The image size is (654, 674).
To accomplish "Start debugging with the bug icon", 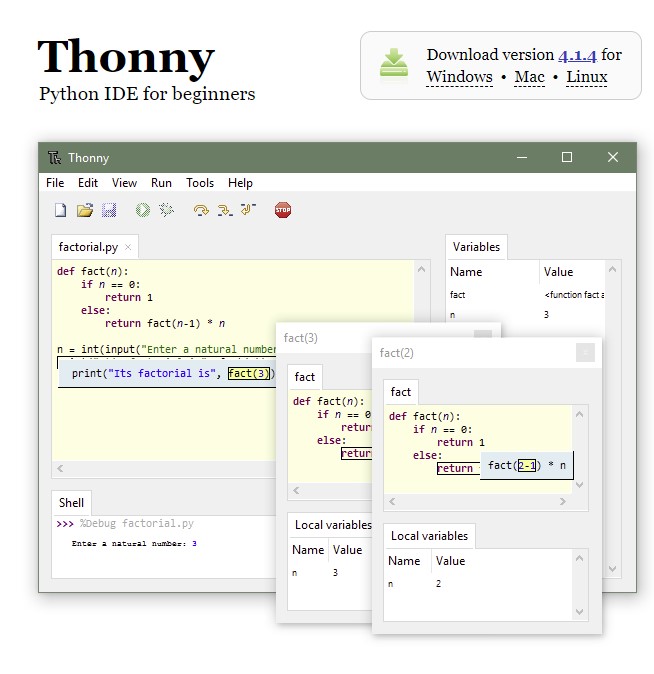I will [167, 210].
